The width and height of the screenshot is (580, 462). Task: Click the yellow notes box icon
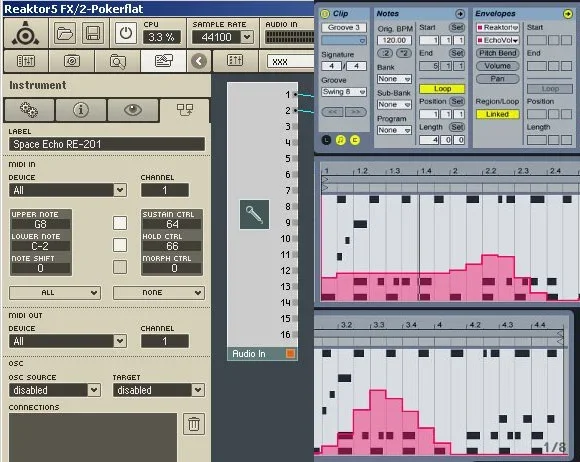point(340,140)
